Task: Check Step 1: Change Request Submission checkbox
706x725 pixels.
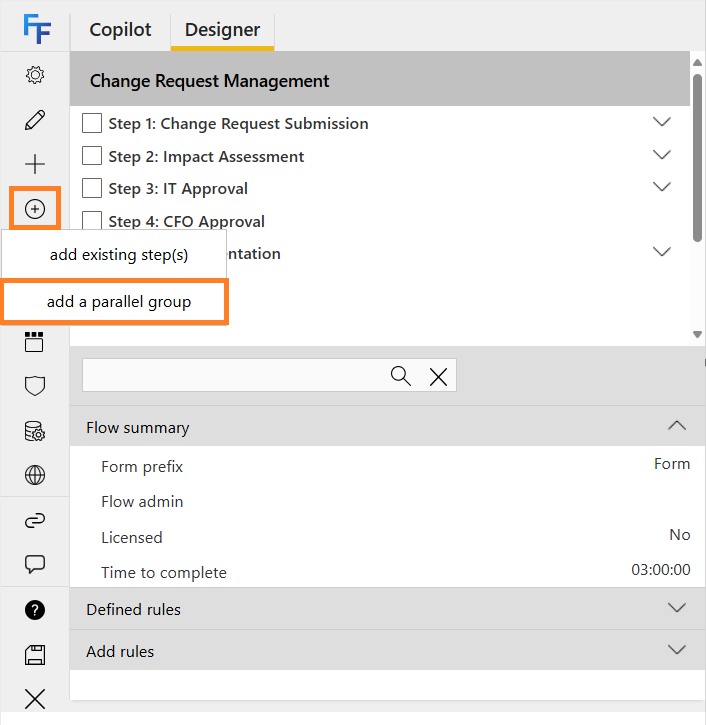Action: coord(92,123)
